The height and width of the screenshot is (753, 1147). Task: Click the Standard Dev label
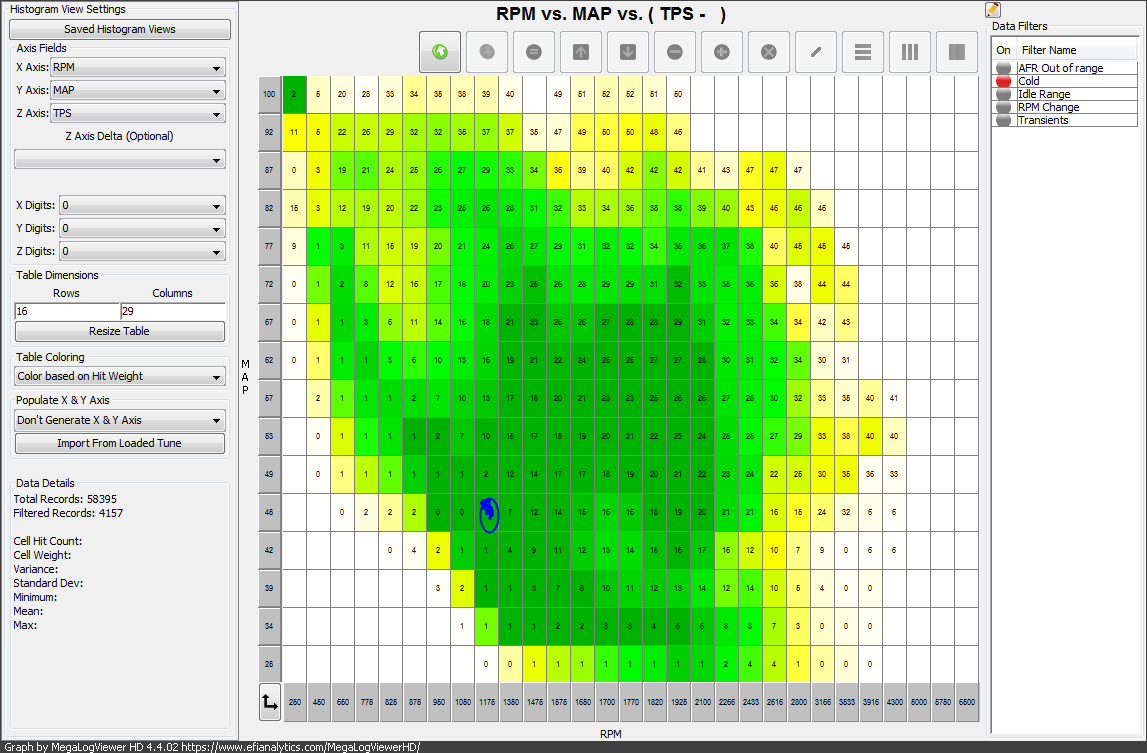(48, 583)
